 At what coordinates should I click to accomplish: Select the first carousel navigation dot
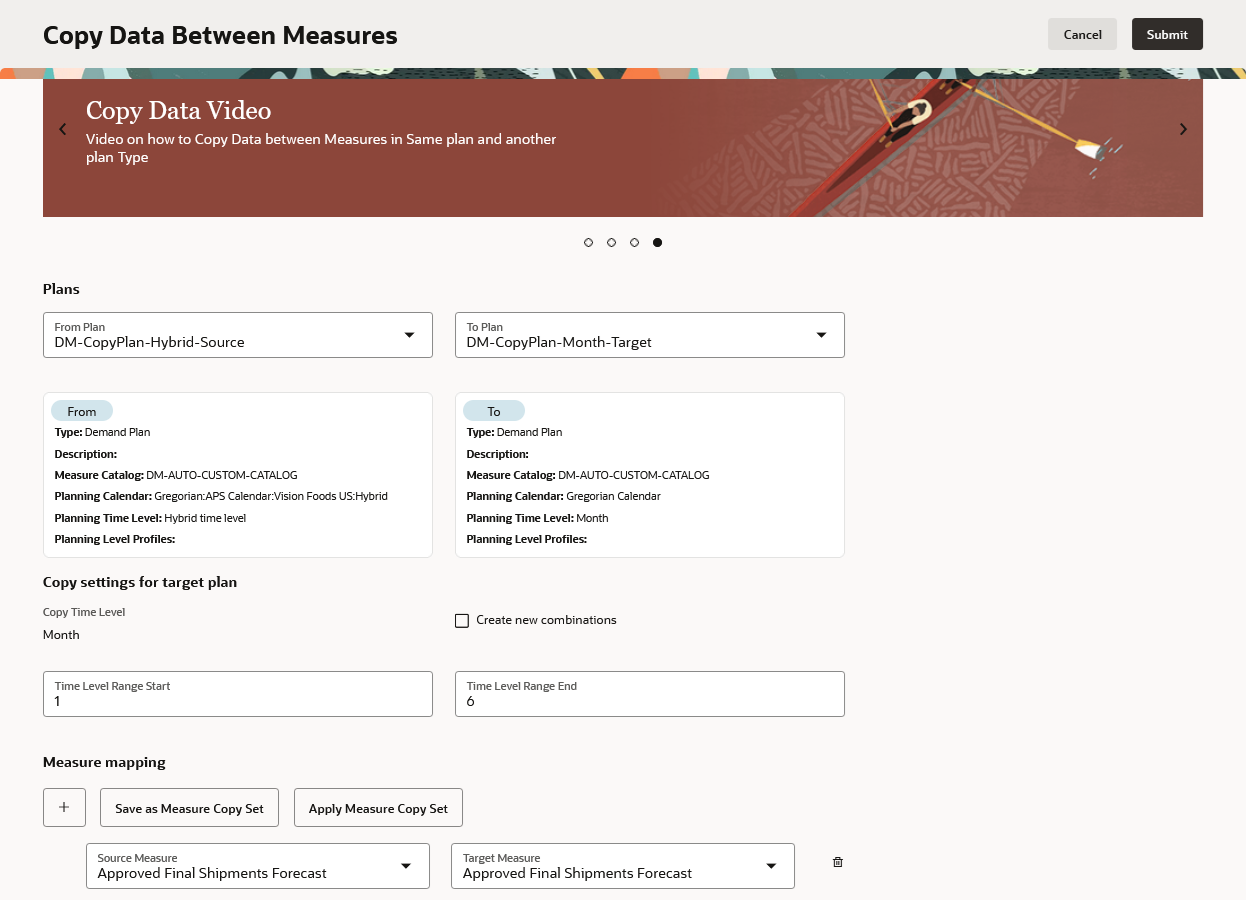588,242
